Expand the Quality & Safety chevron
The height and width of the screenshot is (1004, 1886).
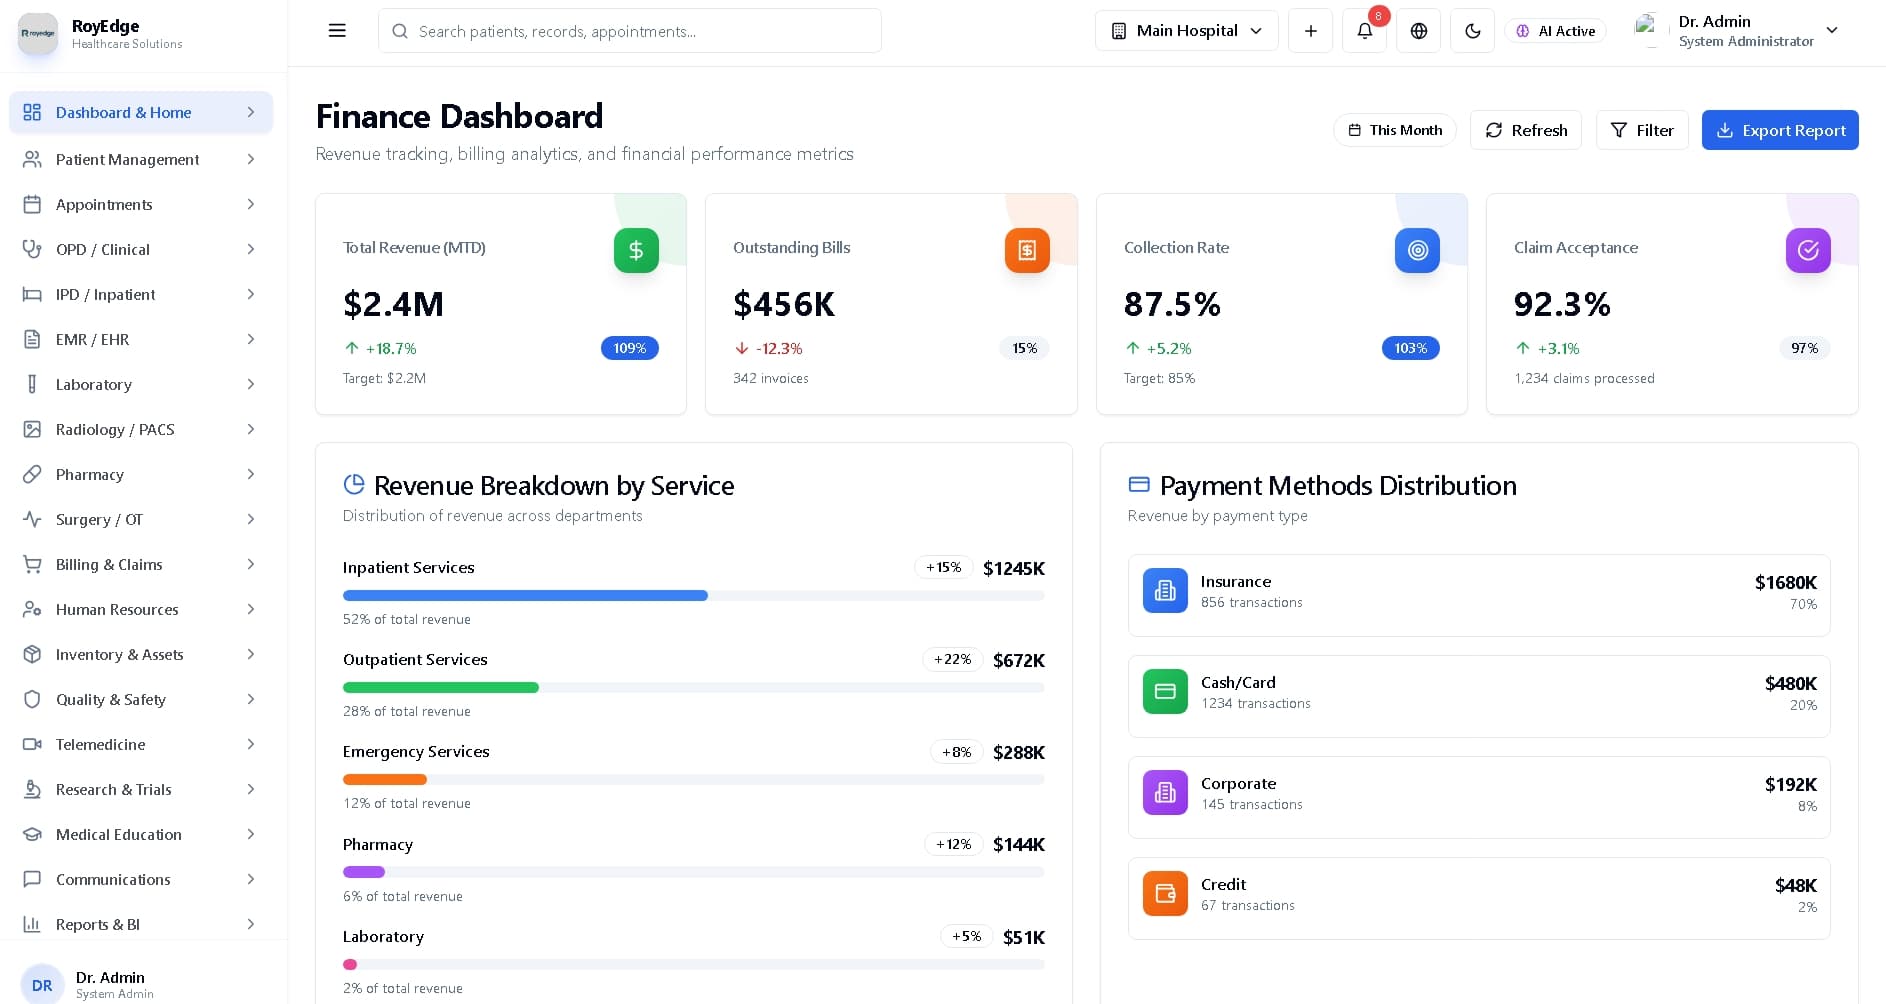(251, 699)
